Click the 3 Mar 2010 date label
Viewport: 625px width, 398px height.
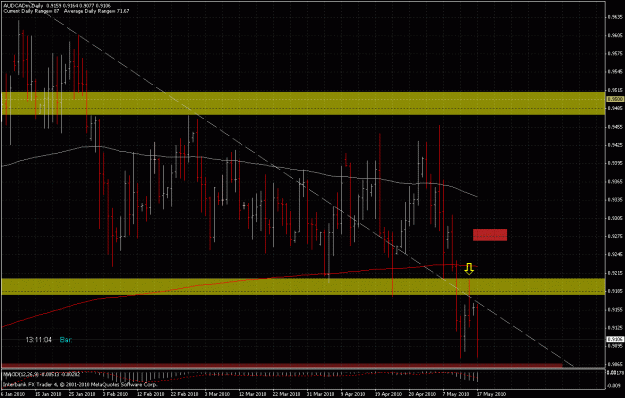coord(218,394)
